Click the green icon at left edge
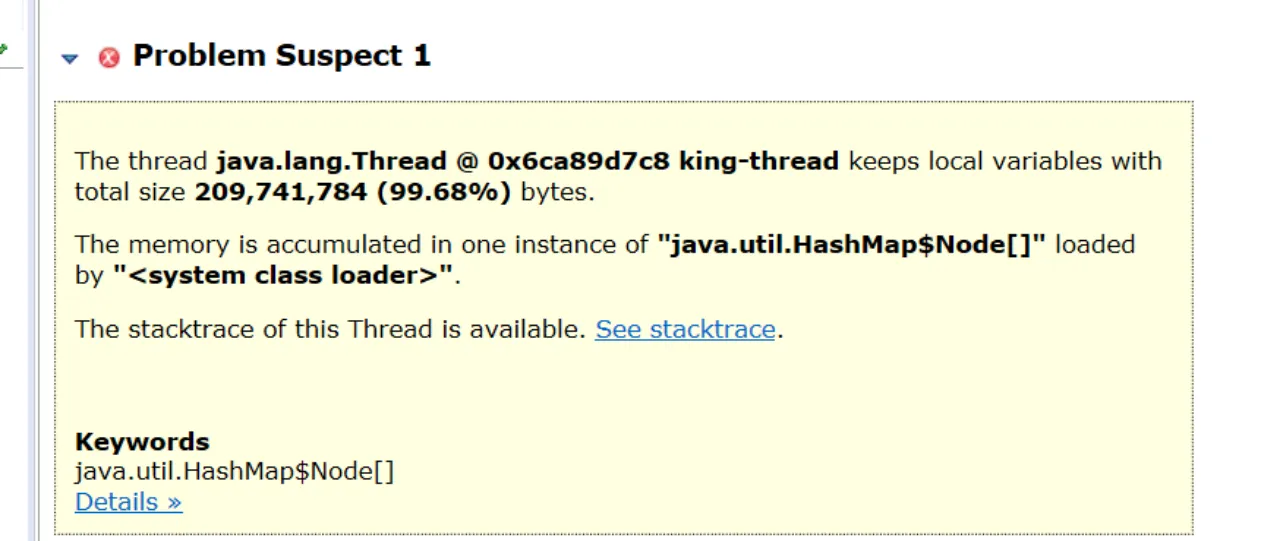Screen dimensions: 1280x541 click(x=3, y=47)
